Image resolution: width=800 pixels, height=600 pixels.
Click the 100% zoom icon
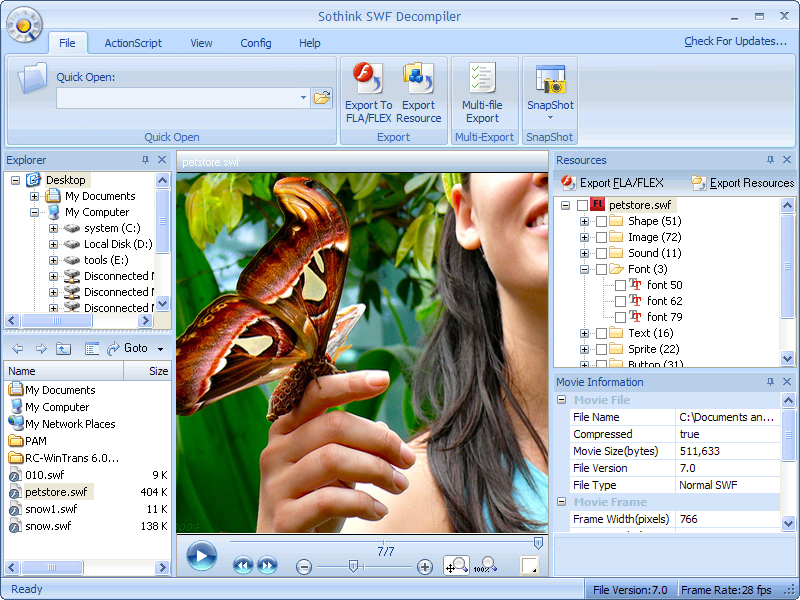485,566
